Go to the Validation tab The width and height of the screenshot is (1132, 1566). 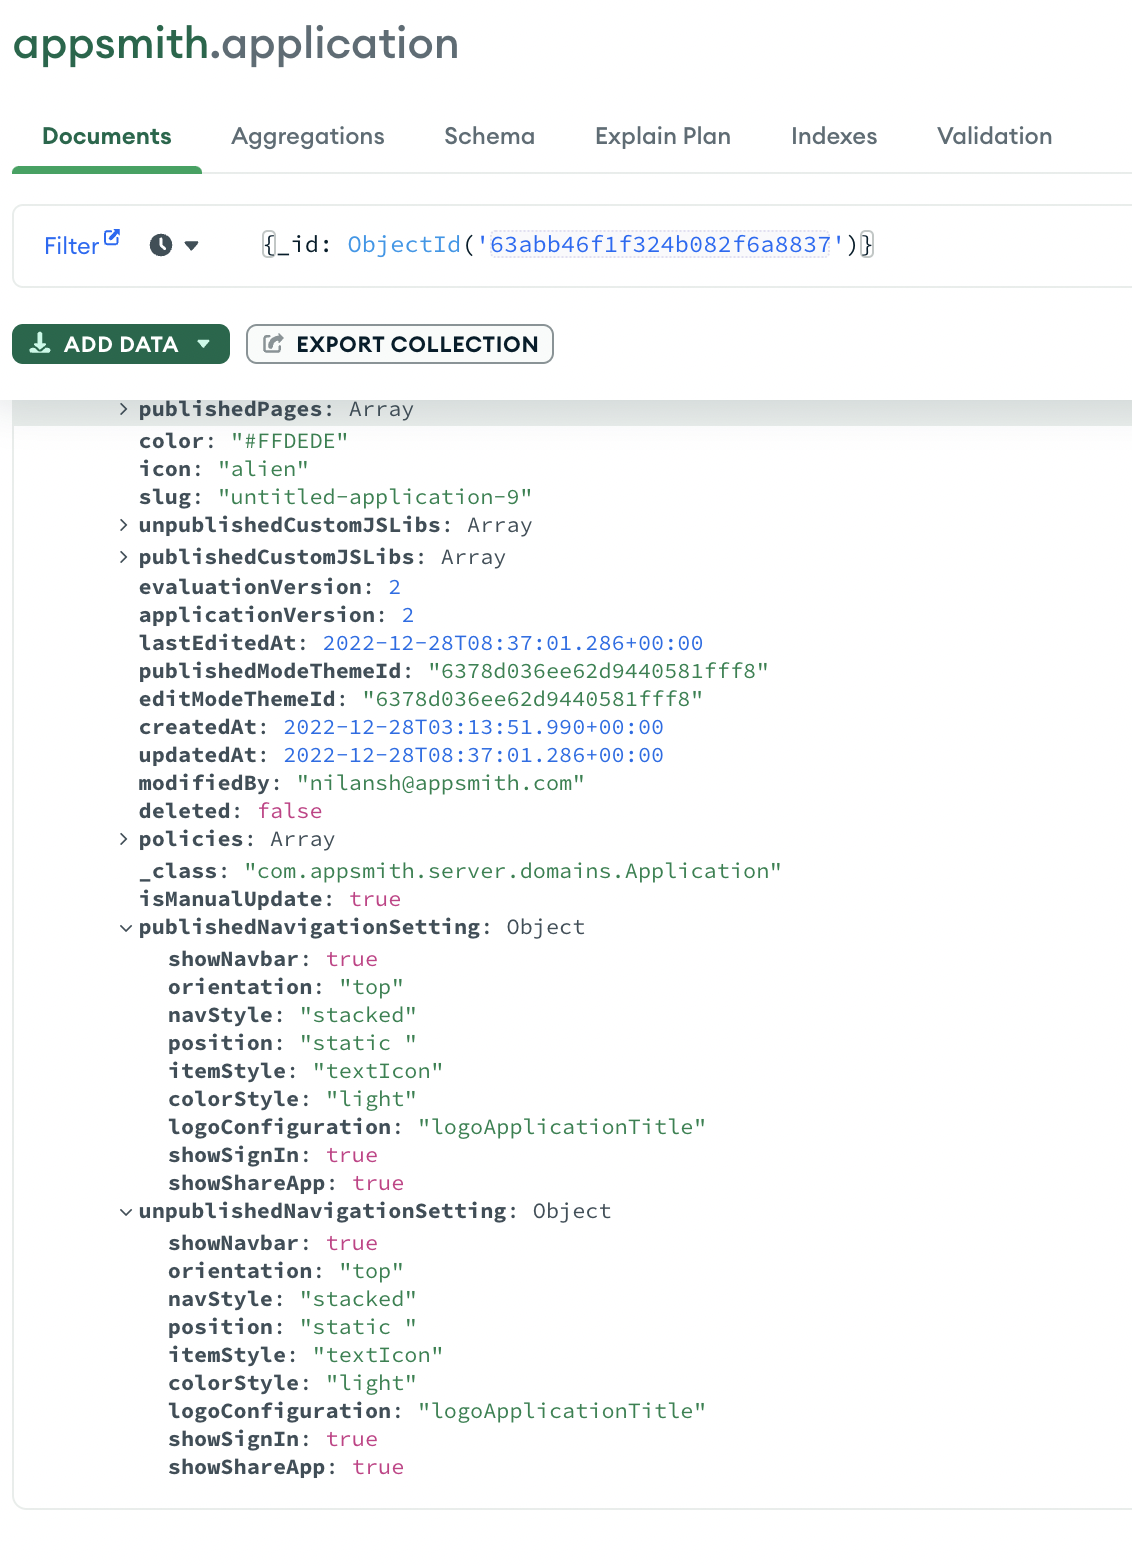995,136
